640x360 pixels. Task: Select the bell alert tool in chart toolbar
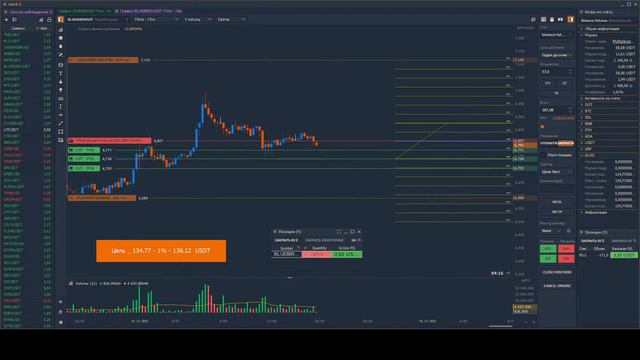[61, 47]
